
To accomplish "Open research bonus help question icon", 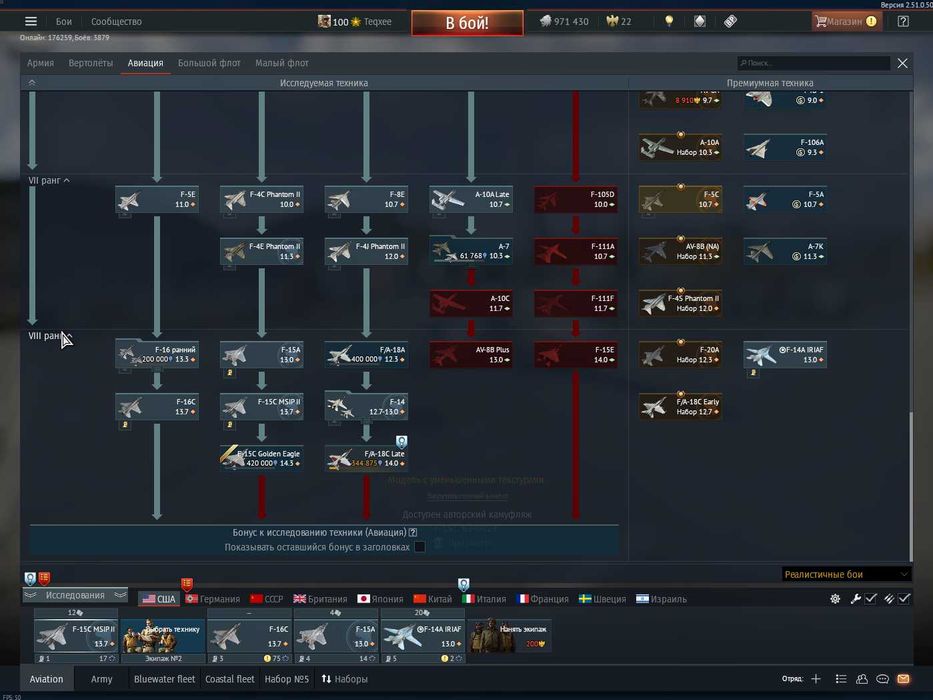I will click(412, 532).
